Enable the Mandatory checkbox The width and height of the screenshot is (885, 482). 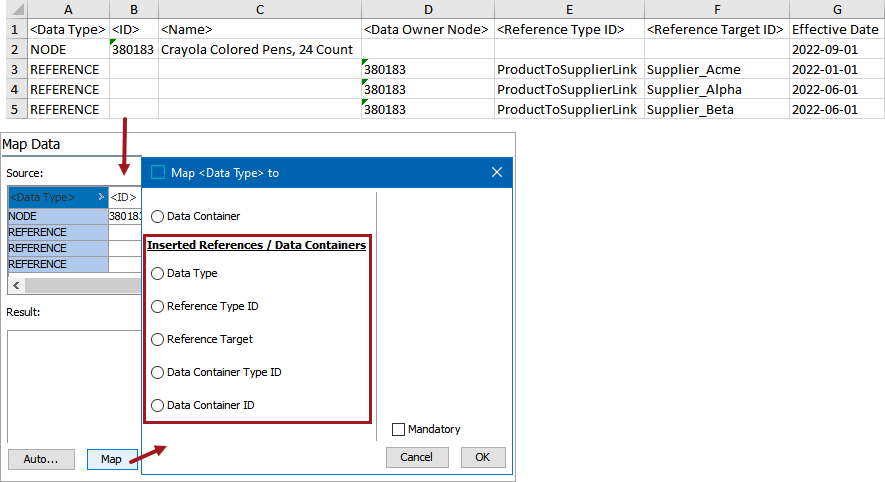pos(398,430)
